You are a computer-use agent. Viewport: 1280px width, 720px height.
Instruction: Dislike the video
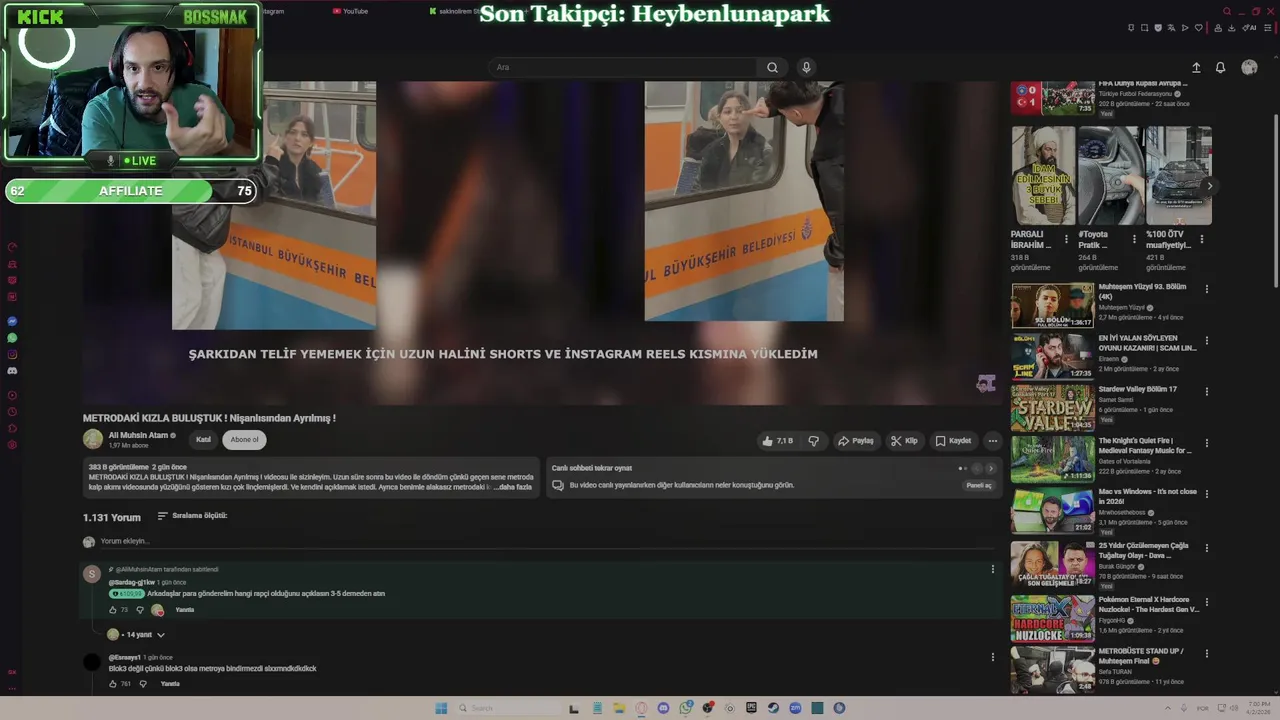[813, 441]
